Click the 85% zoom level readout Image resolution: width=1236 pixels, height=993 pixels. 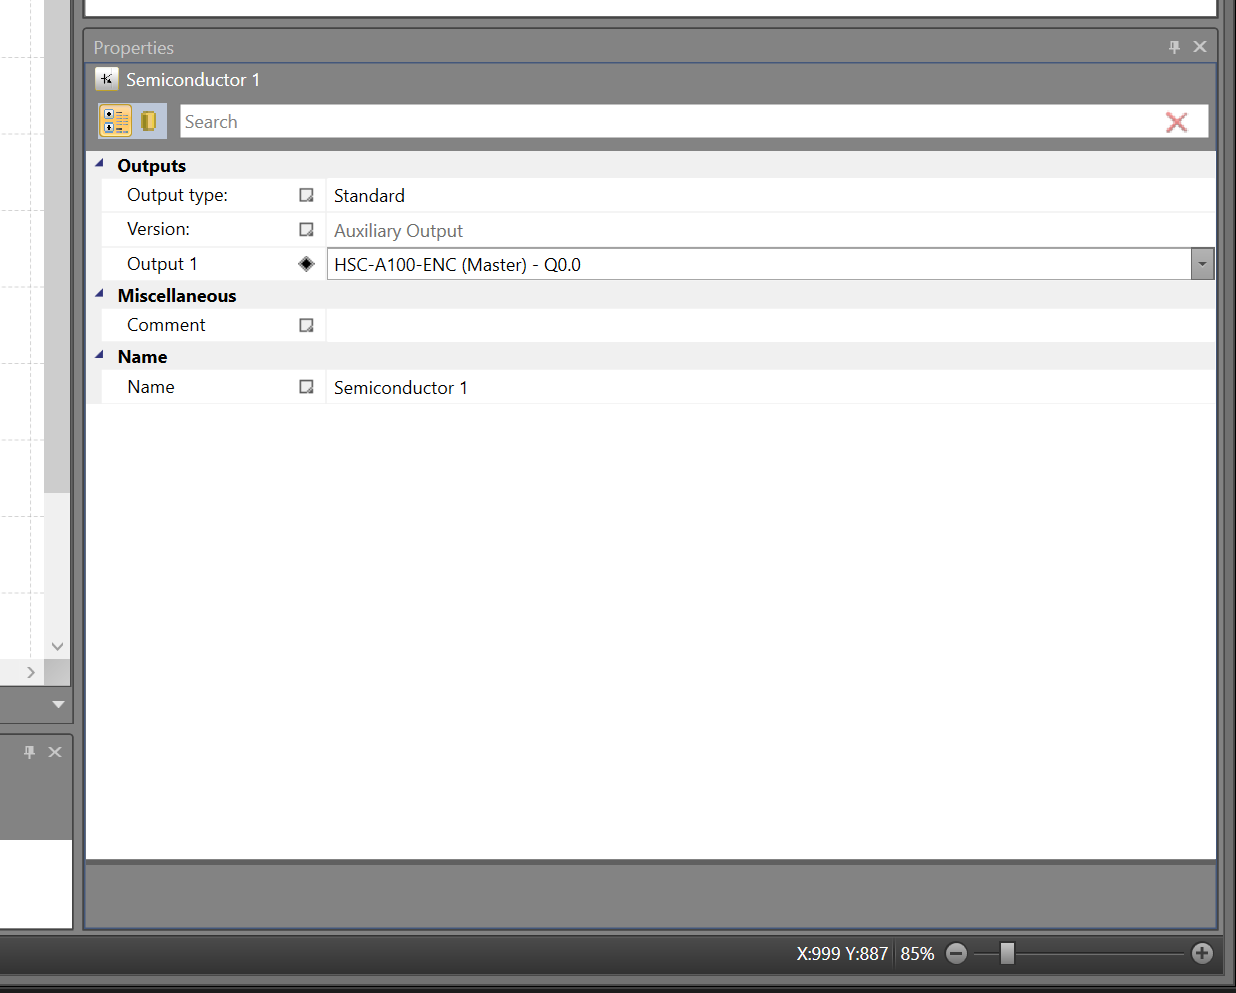pyautogui.click(x=917, y=954)
